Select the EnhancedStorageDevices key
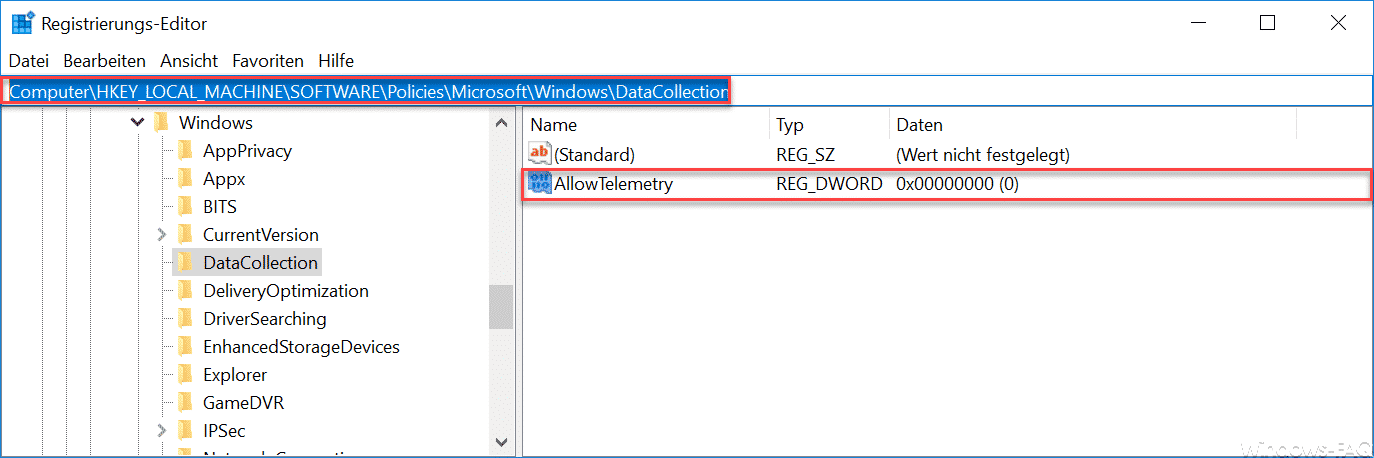Image resolution: width=1374 pixels, height=458 pixels. [300, 347]
